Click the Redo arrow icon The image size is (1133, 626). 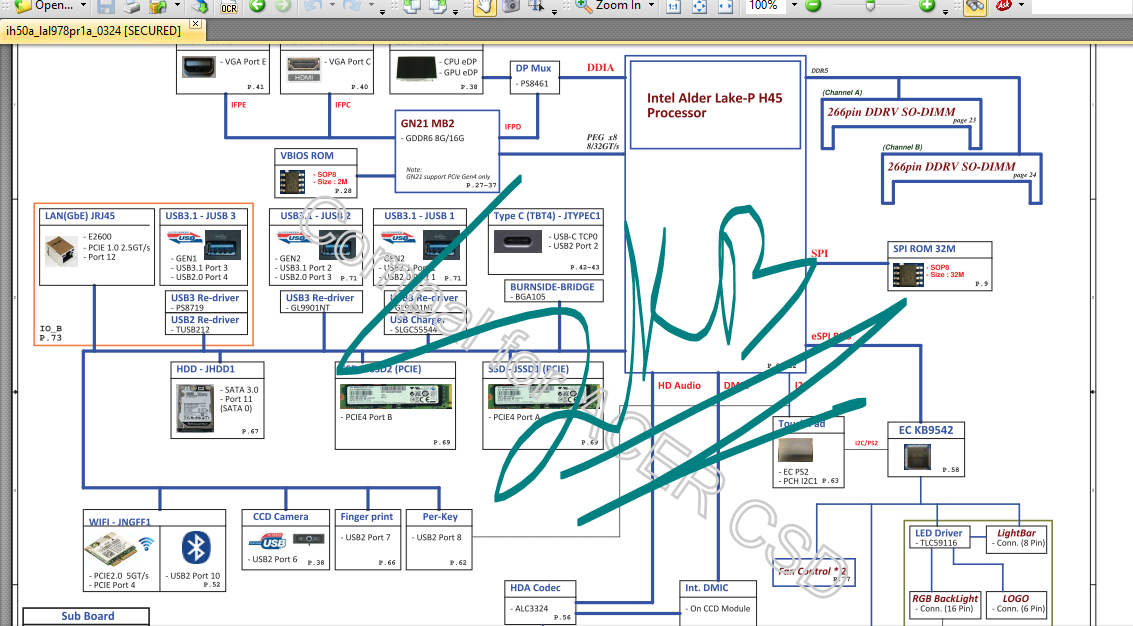pyautogui.click(x=352, y=6)
